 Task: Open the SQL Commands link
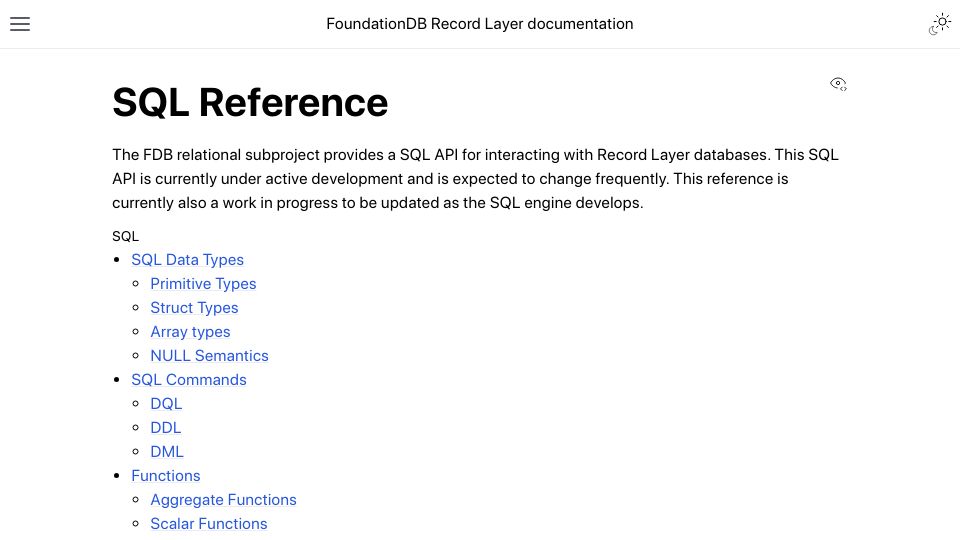(189, 380)
